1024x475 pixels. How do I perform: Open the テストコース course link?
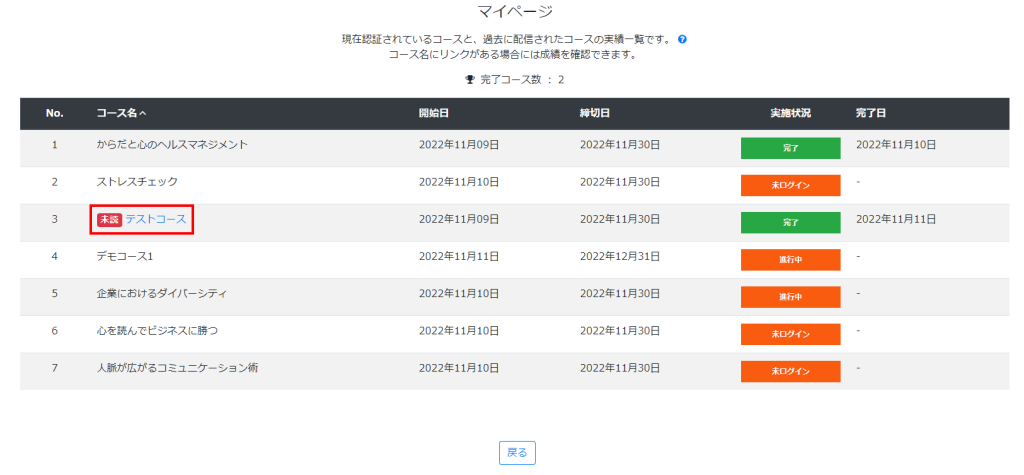155,219
